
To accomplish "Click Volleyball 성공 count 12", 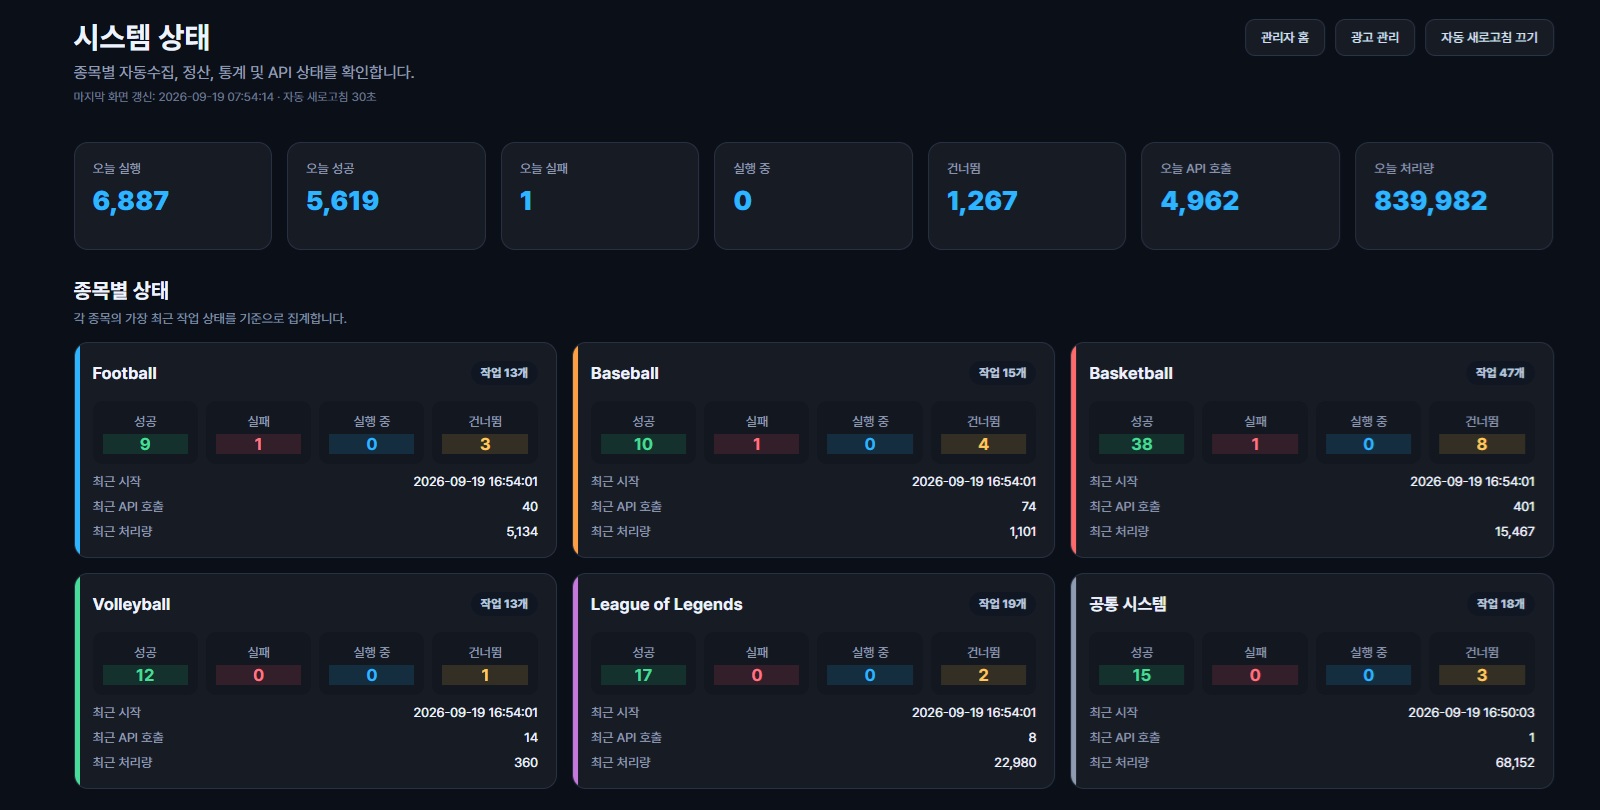I will [145, 675].
